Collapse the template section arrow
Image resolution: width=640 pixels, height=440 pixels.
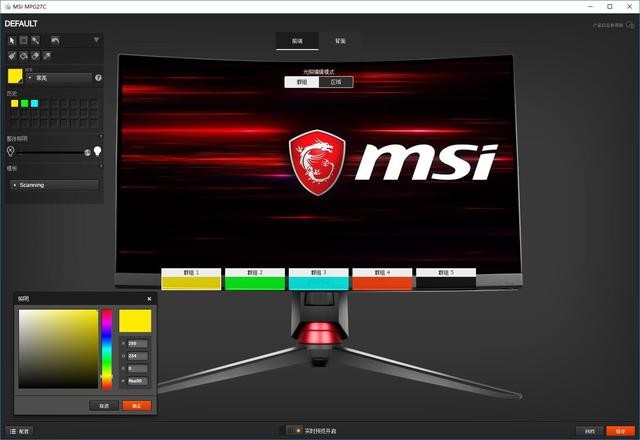pos(101,166)
